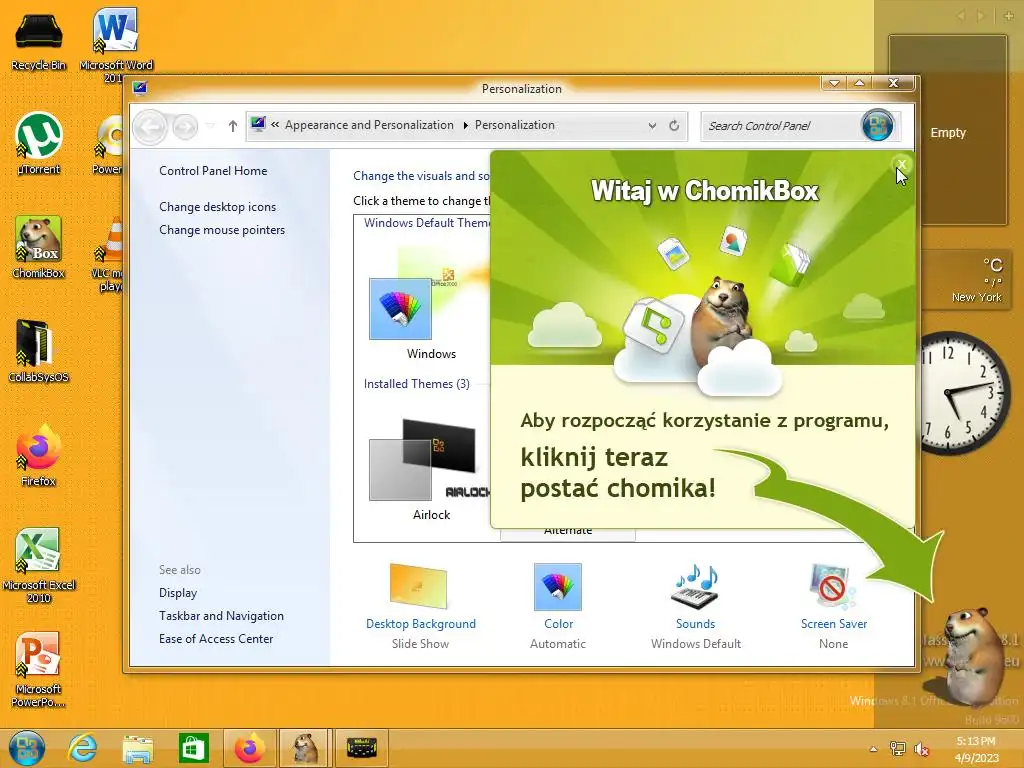
Task: Open Display link under See also
Action: 178,593
